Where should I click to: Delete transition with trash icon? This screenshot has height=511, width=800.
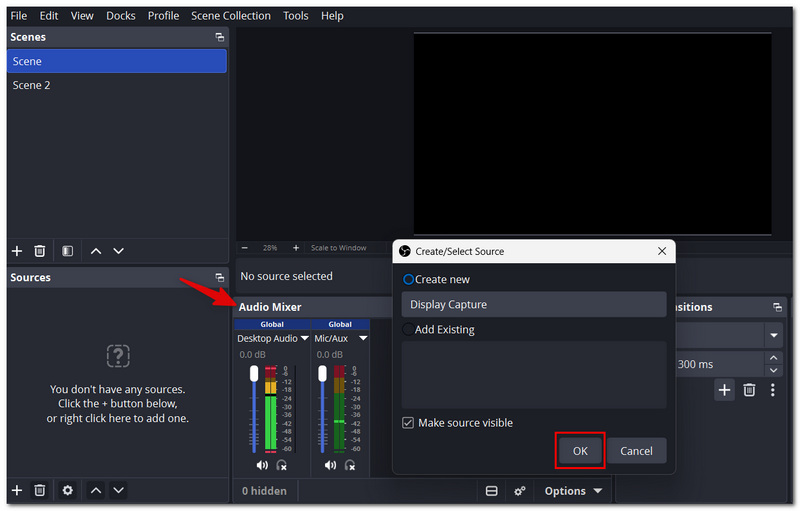[x=749, y=390]
